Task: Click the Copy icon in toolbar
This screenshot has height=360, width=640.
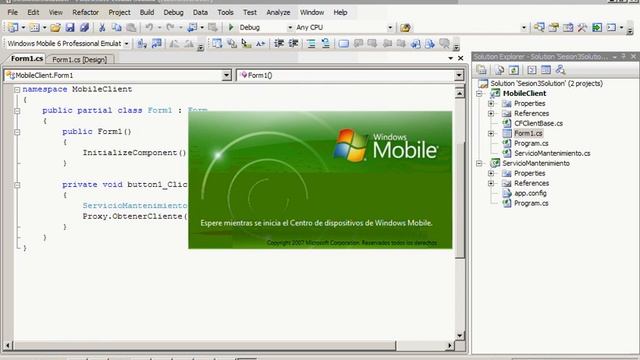Action: coord(117,27)
